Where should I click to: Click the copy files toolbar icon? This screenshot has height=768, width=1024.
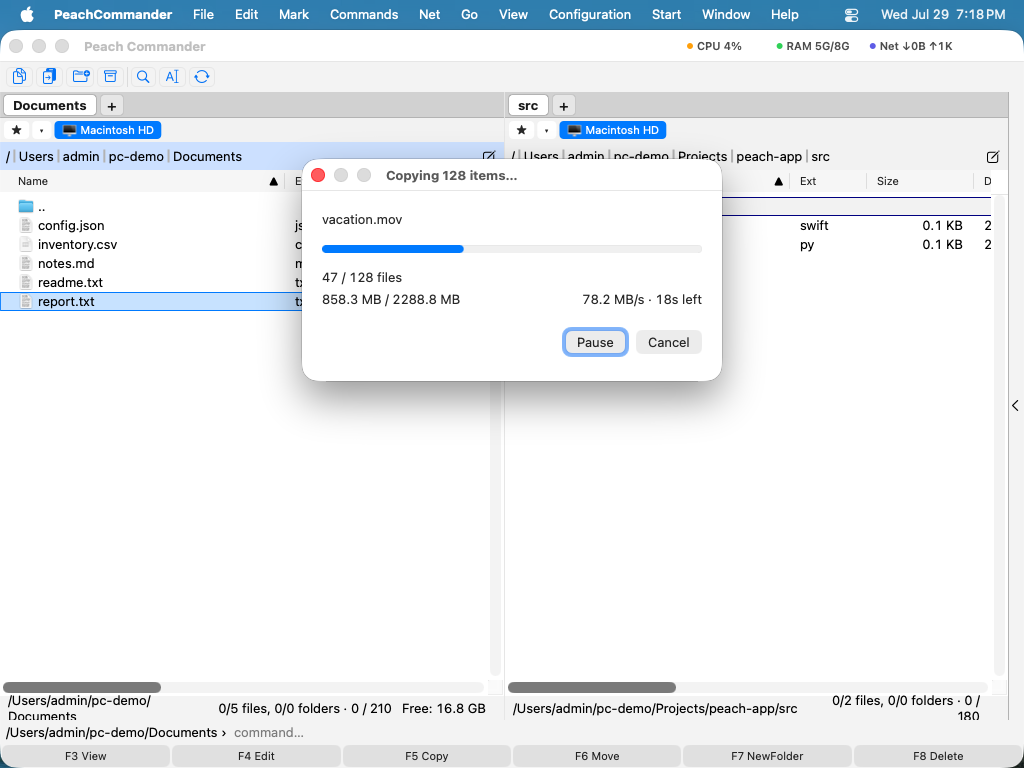pos(20,76)
